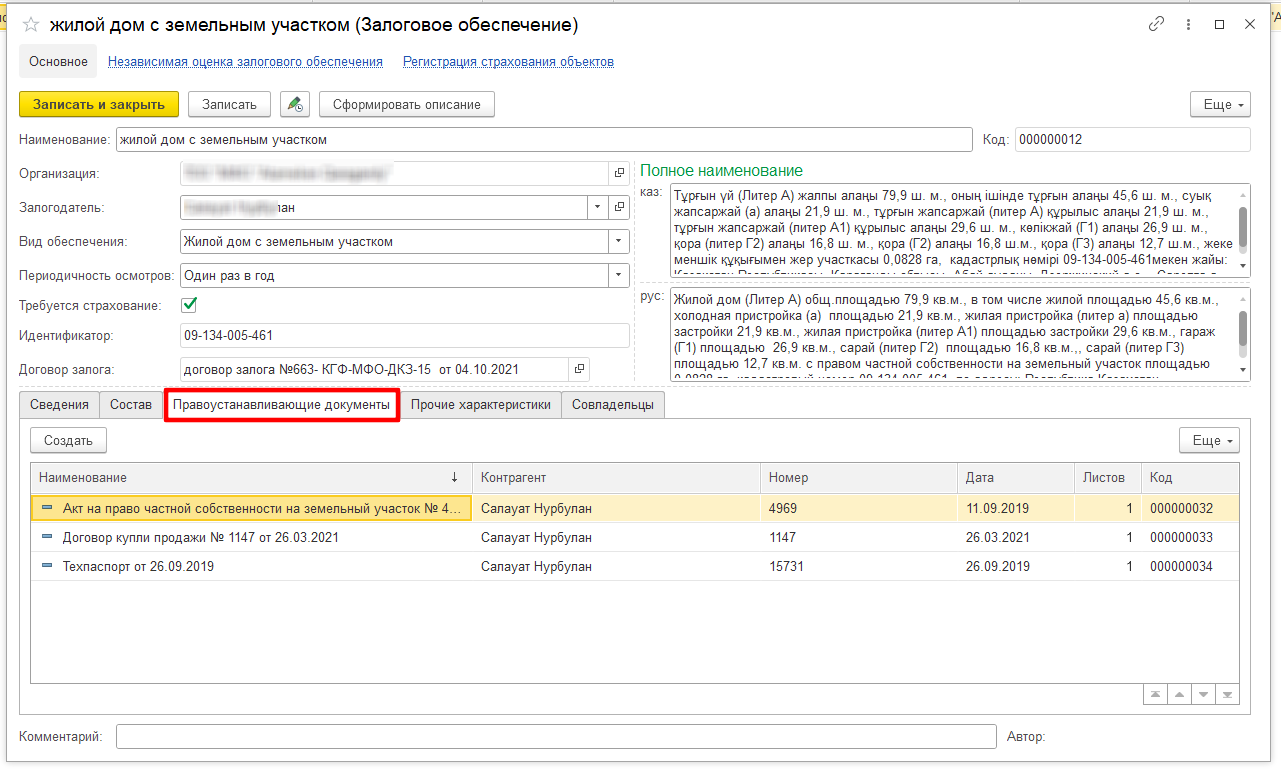Image resolution: width=1281 pixels, height=769 pixels.
Task: Move the selected row to the top of the list
Action: pyautogui.click(x=1156, y=694)
